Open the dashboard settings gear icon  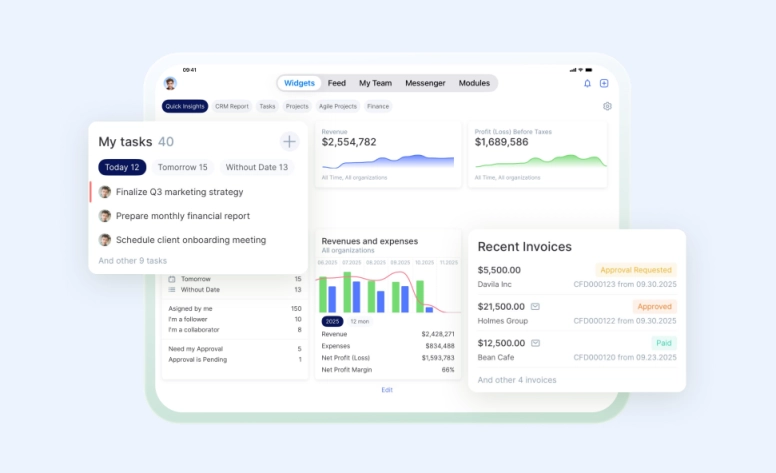(x=607, y=106)
